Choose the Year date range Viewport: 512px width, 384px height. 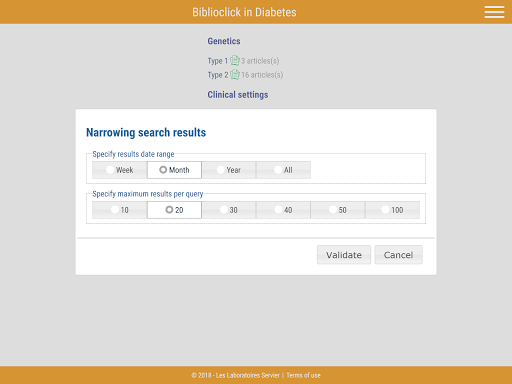pyautogui.click(x=229, y=170)
